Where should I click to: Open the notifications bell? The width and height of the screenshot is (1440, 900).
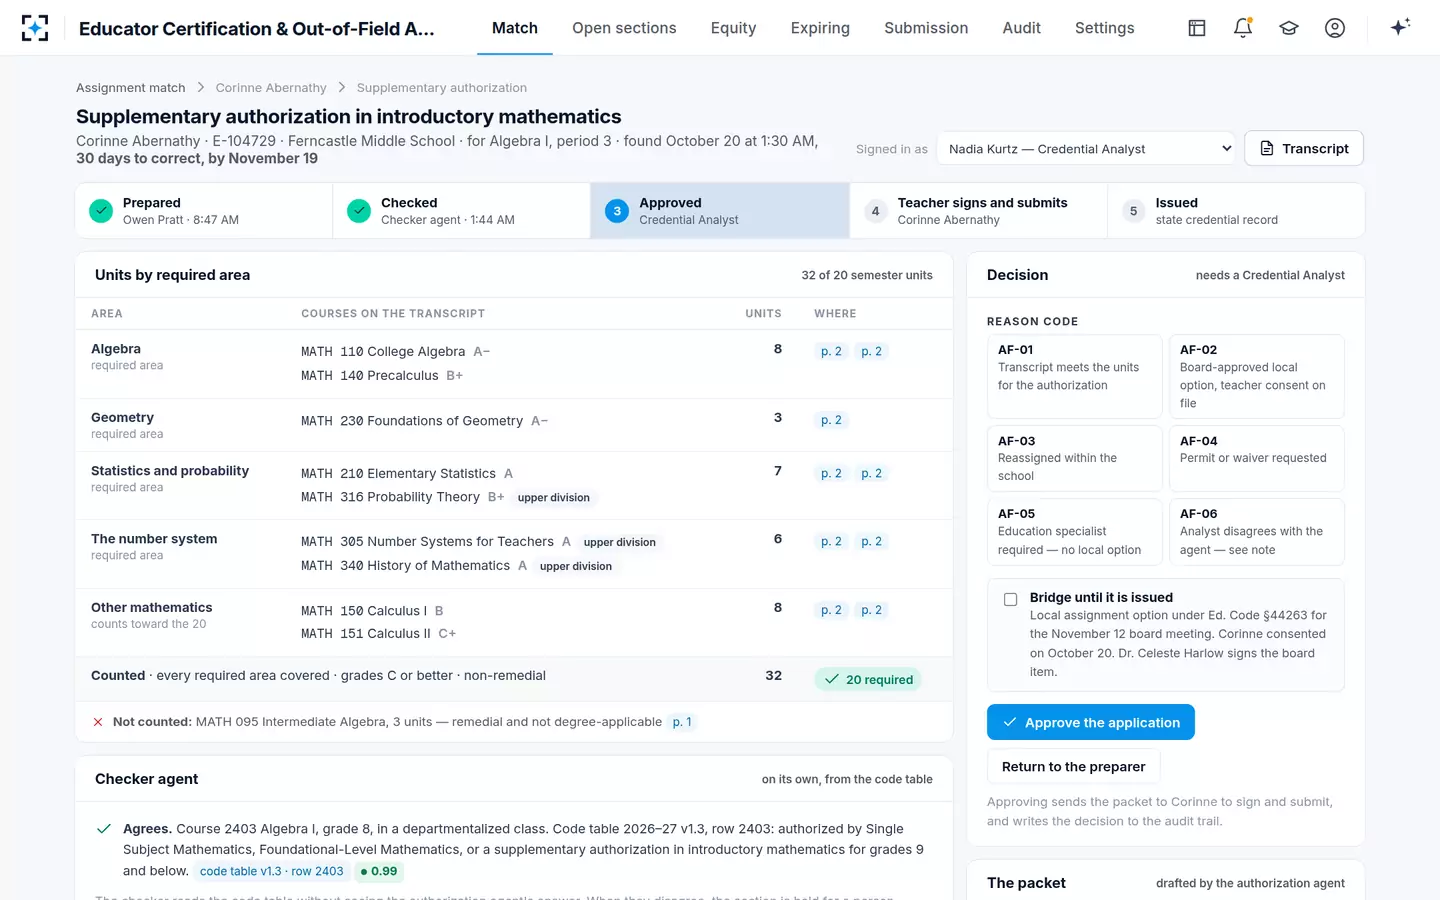point(1243,28)
